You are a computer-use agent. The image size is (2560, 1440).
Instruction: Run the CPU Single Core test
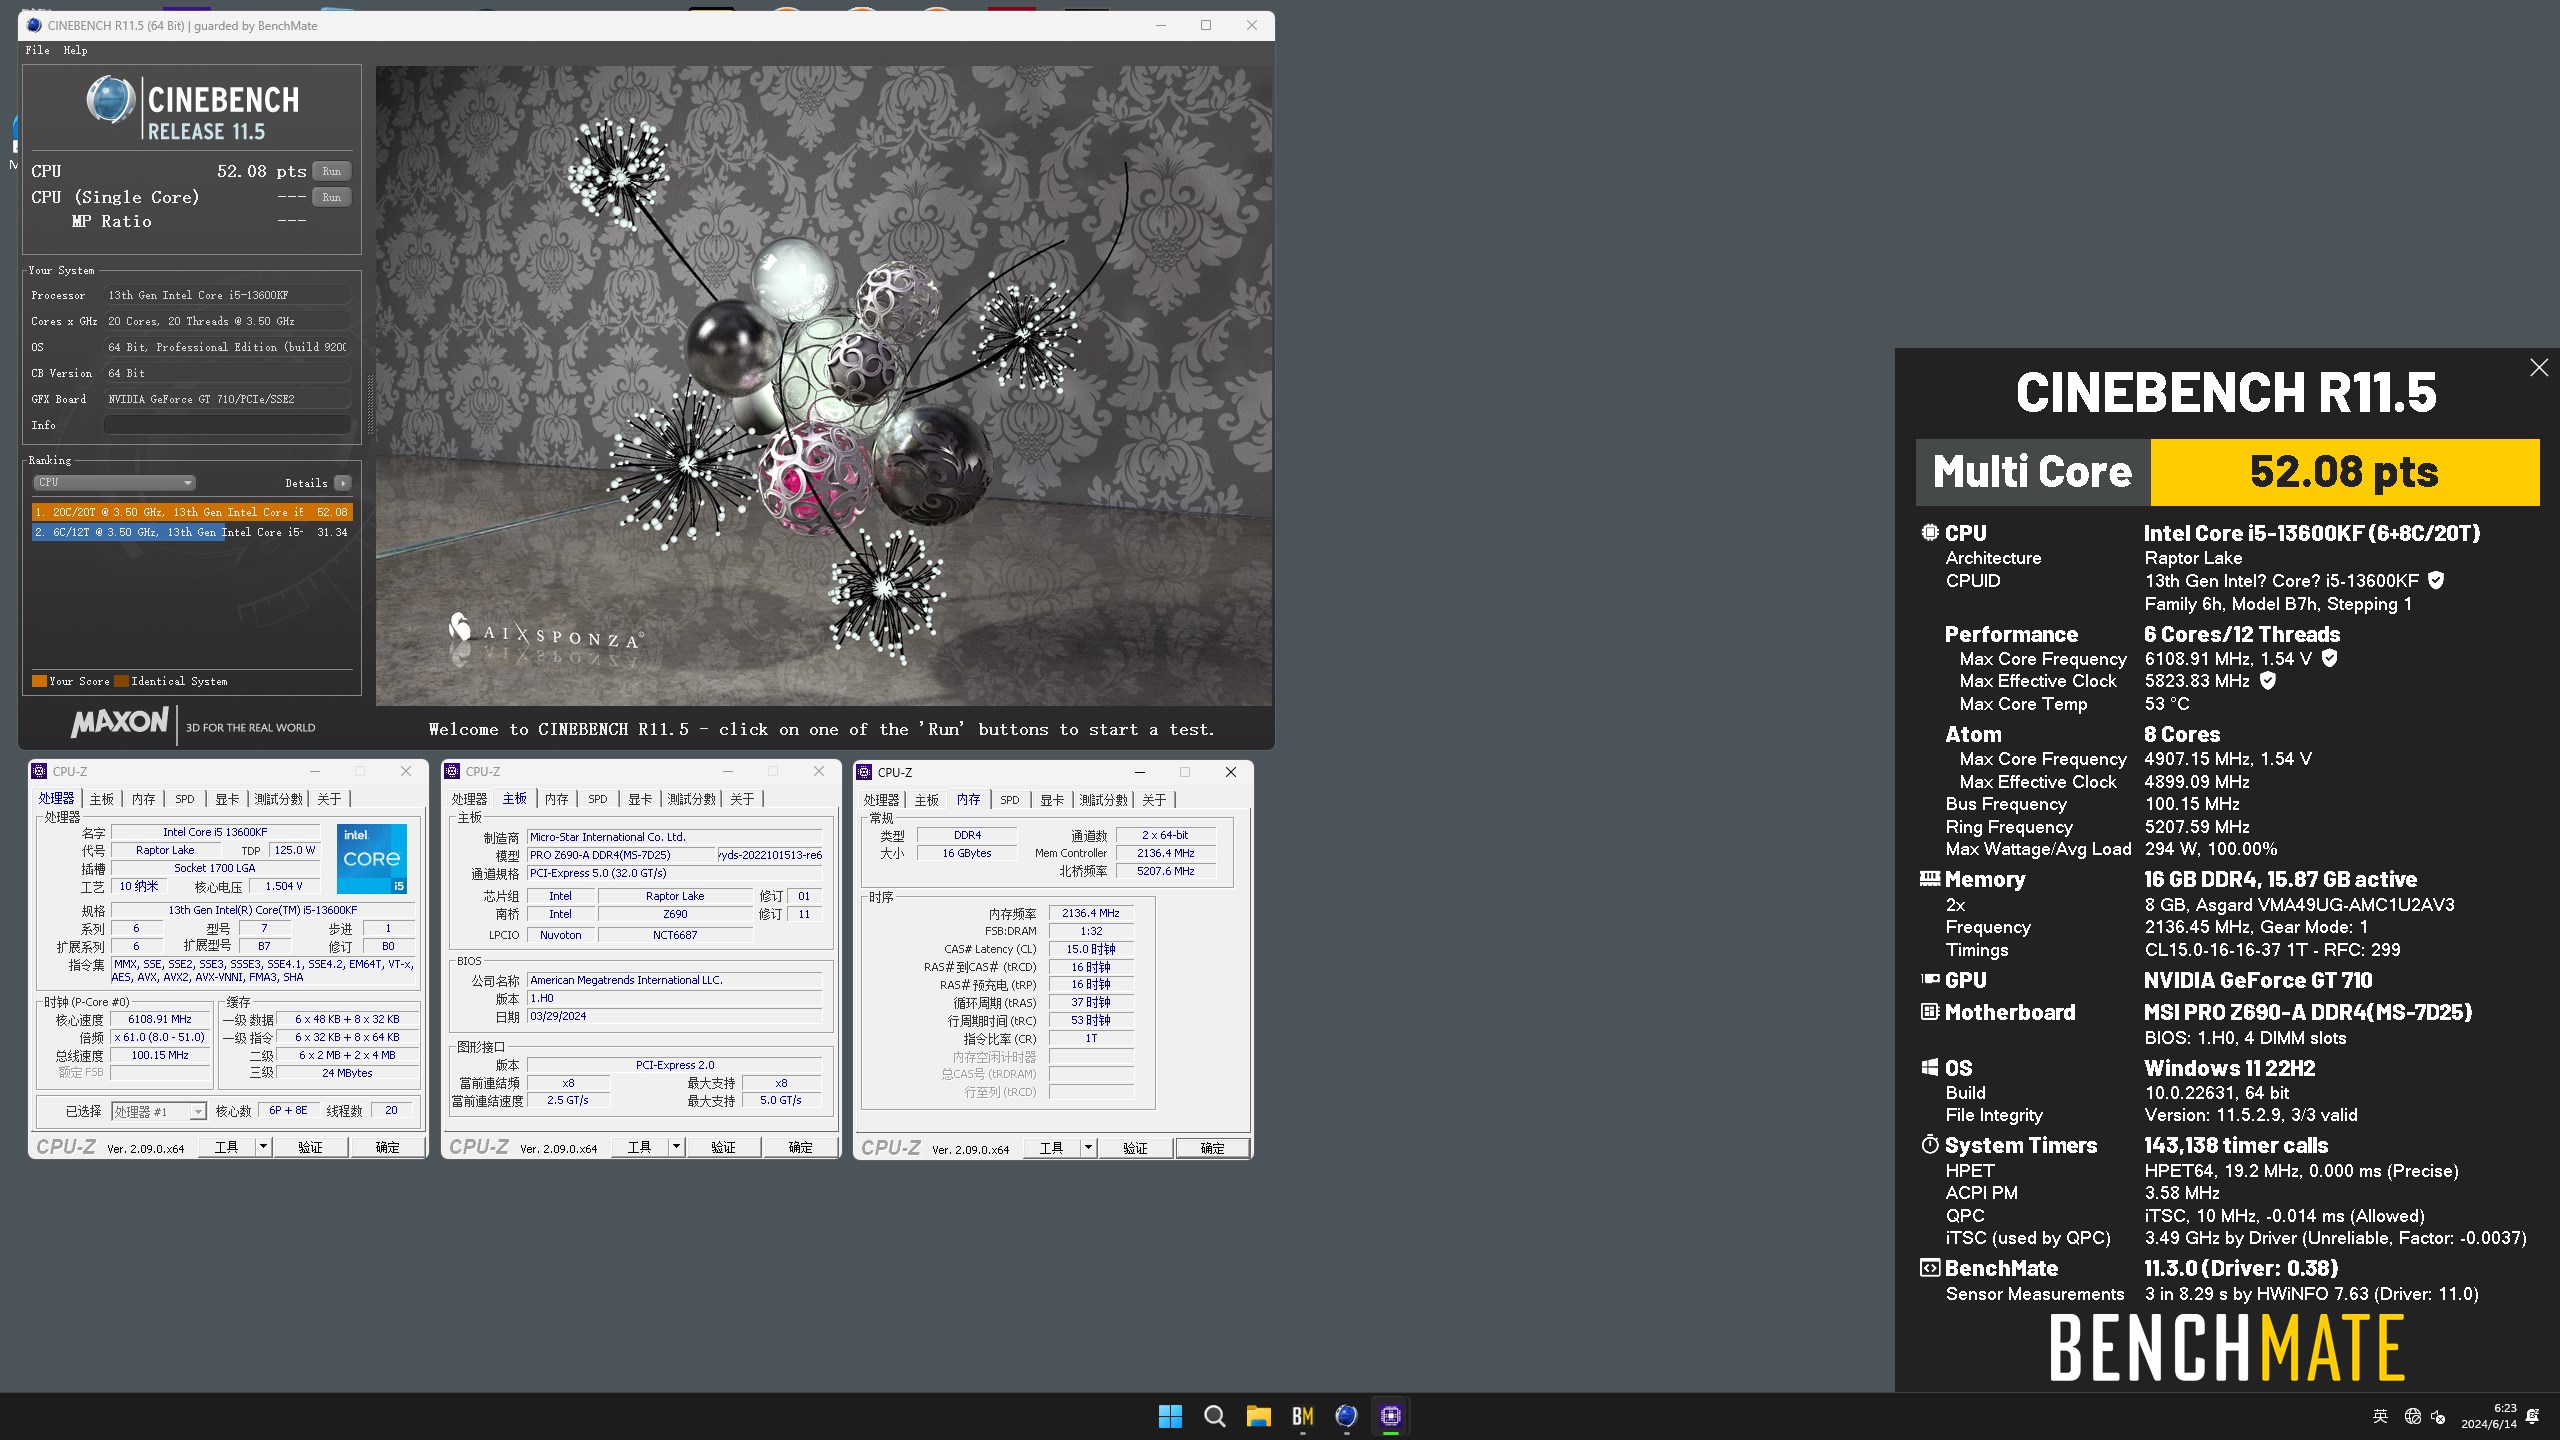pyautogui.click(x=331, y=197)
